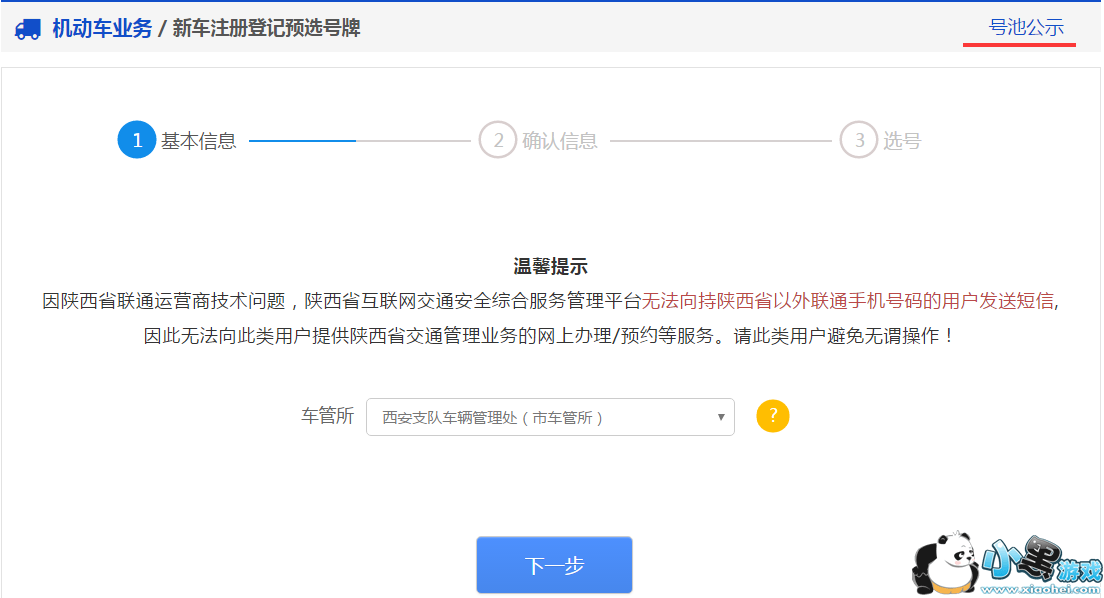Click the 机动车业务 breadcrumb link
The image size is (1104, 598).
click(102, 28)
